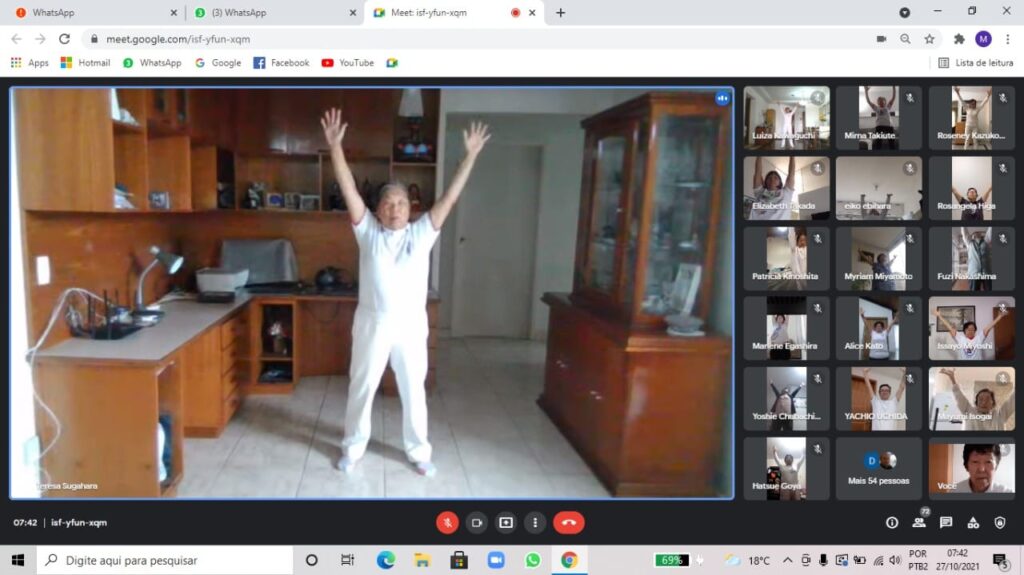Expand the hidden system tray icons
This screenshot has width=1024, height=575.
coord(788,560)
